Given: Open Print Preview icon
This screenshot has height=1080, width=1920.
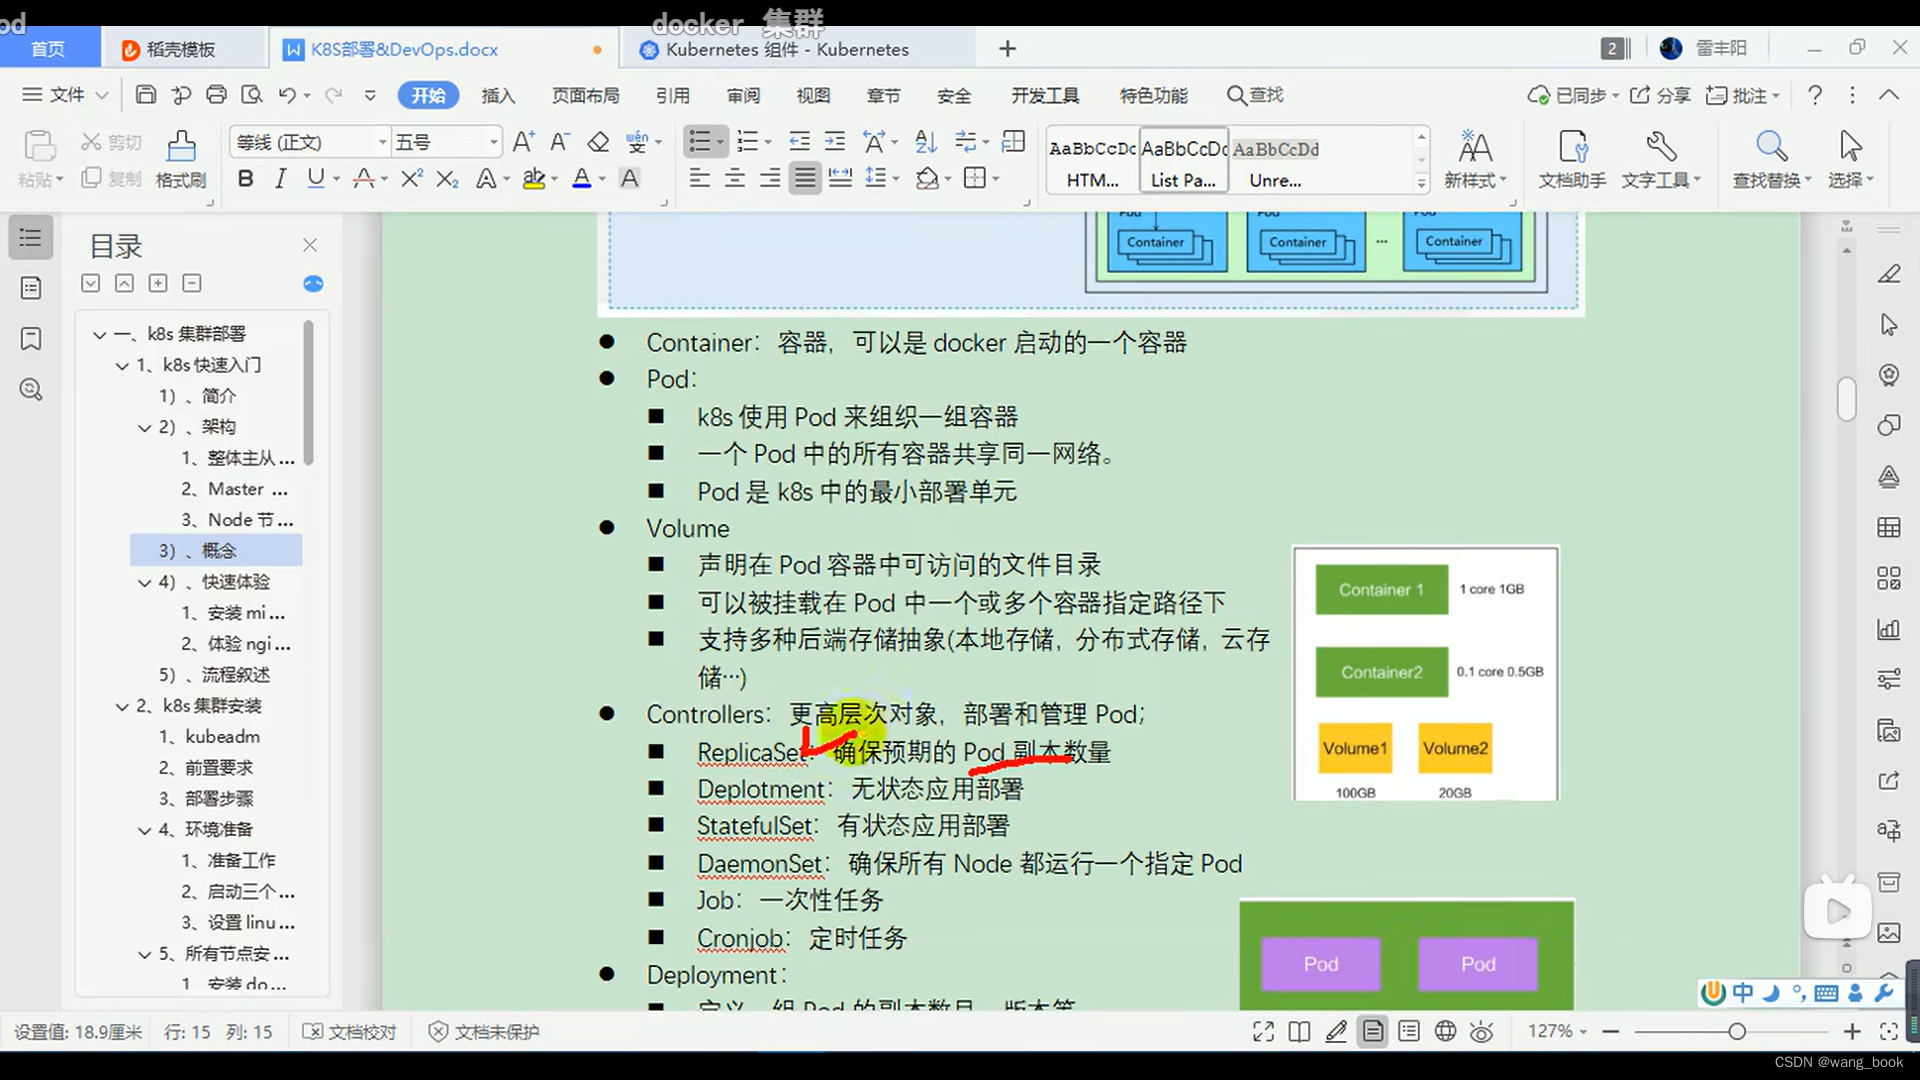Looking at the screenshot, I should tap(252, 95).
